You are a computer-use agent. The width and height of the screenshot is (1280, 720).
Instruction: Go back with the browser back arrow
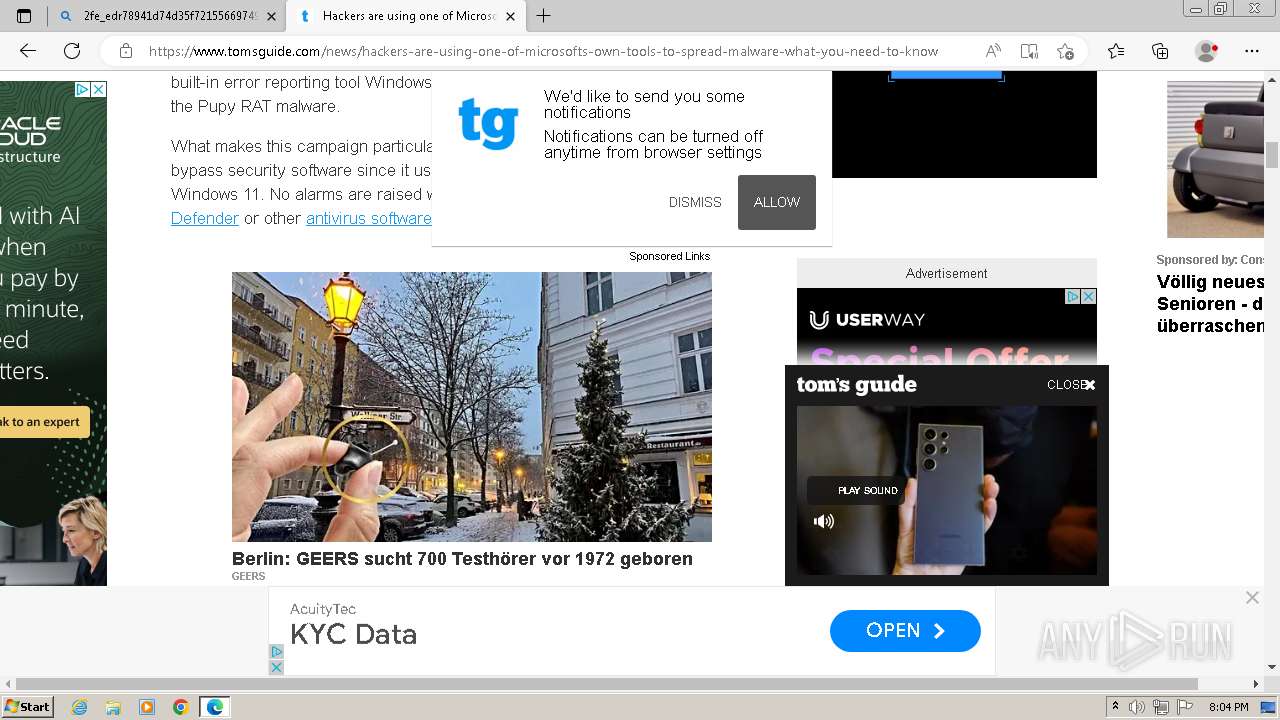point(28,51)
